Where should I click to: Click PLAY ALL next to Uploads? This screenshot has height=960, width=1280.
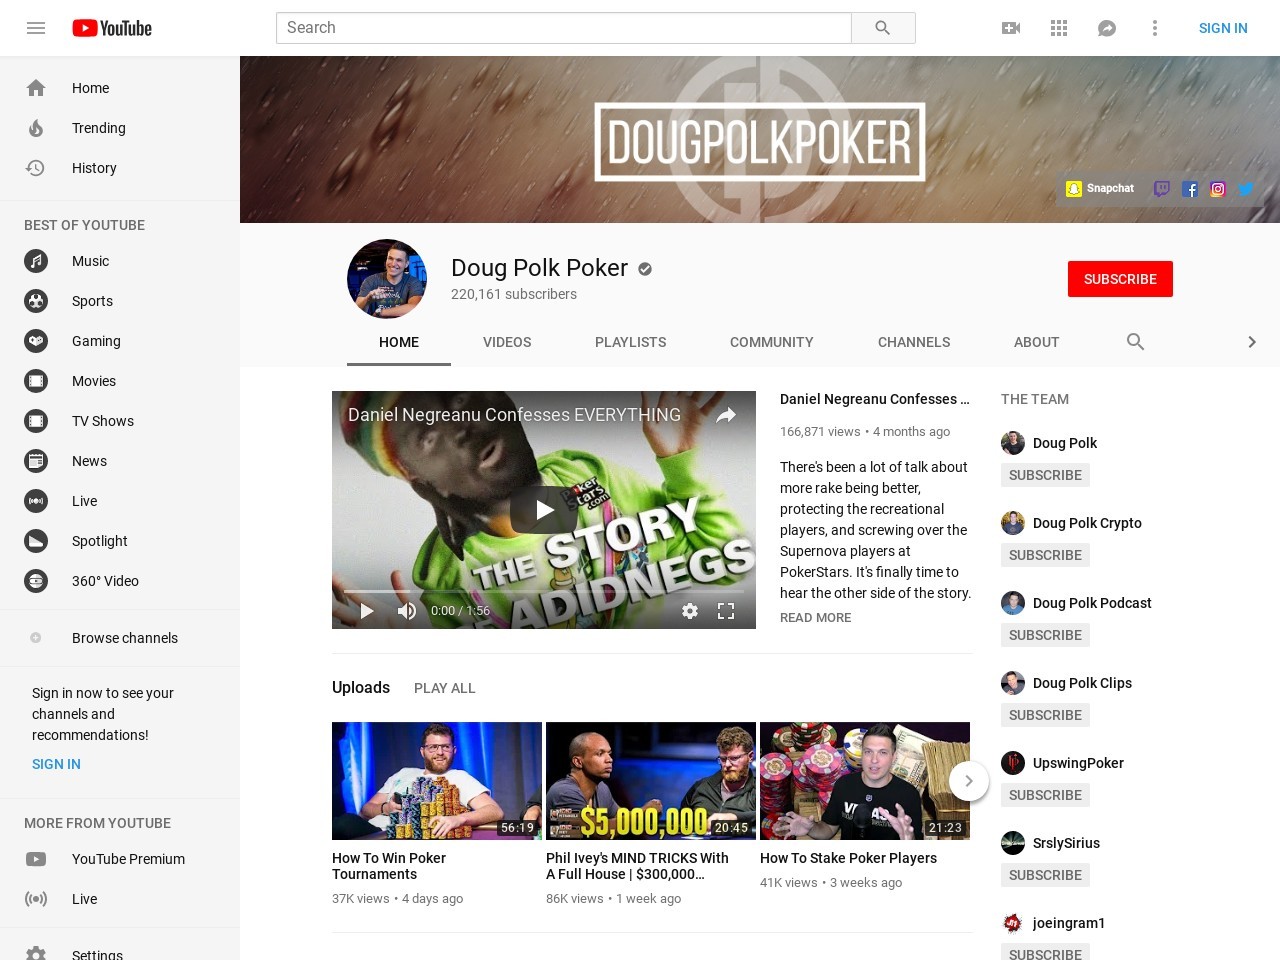click(444, 688)
